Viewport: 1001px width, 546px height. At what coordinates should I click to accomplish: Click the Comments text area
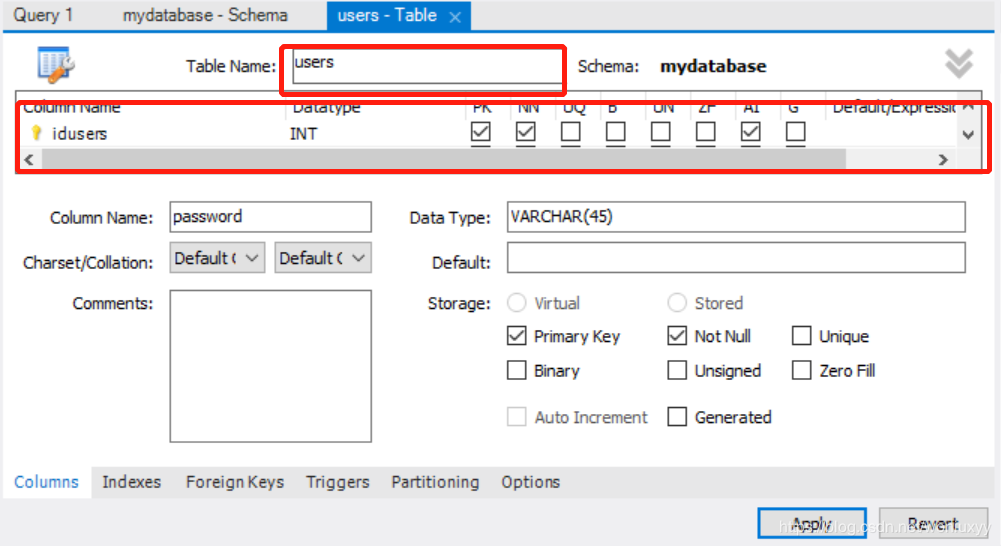[271, 366]
